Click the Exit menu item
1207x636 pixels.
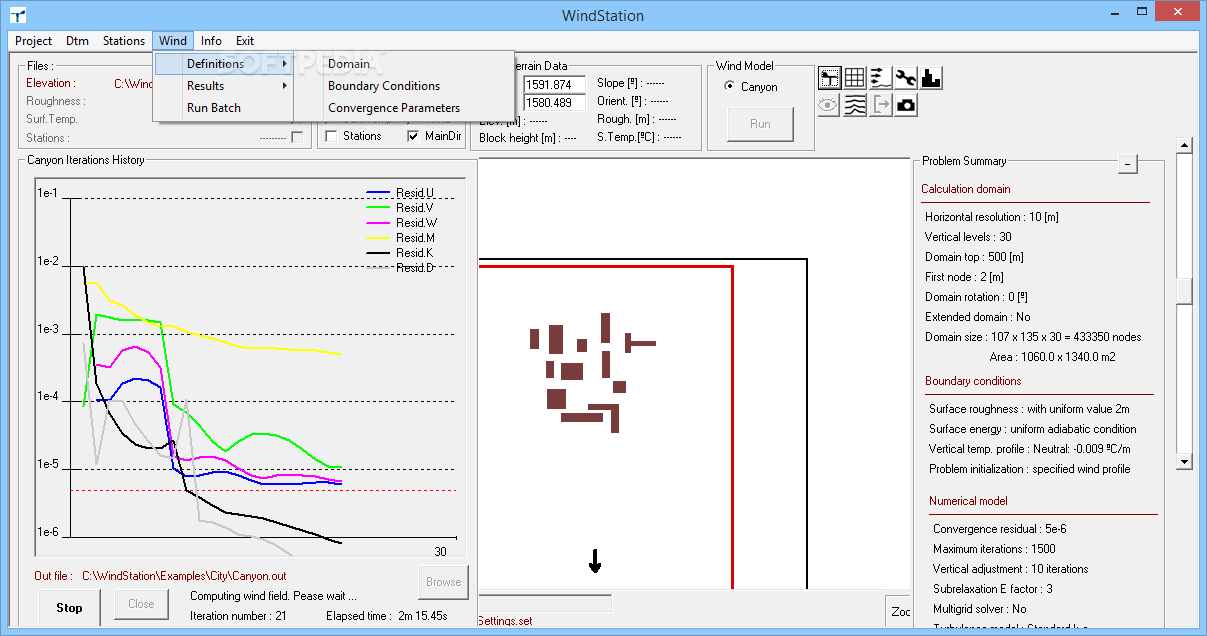click(245, 41)
